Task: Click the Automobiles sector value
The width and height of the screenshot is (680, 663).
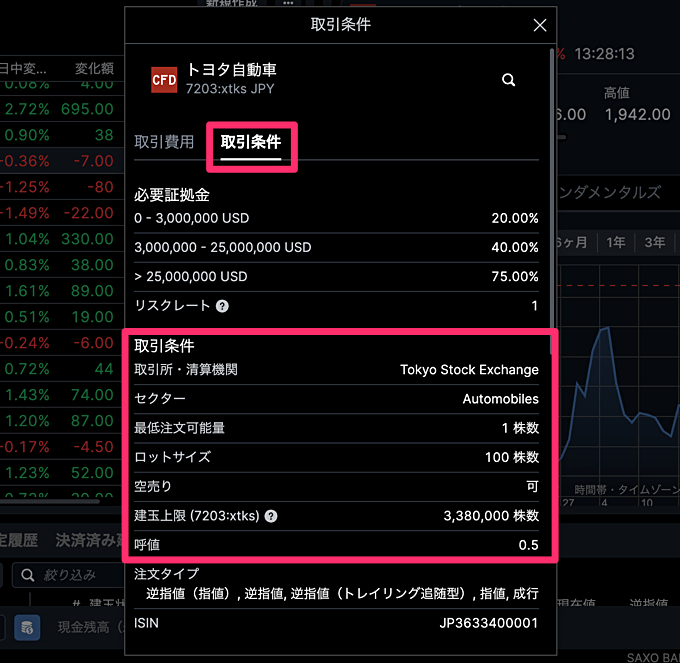Action: [500, 399]
